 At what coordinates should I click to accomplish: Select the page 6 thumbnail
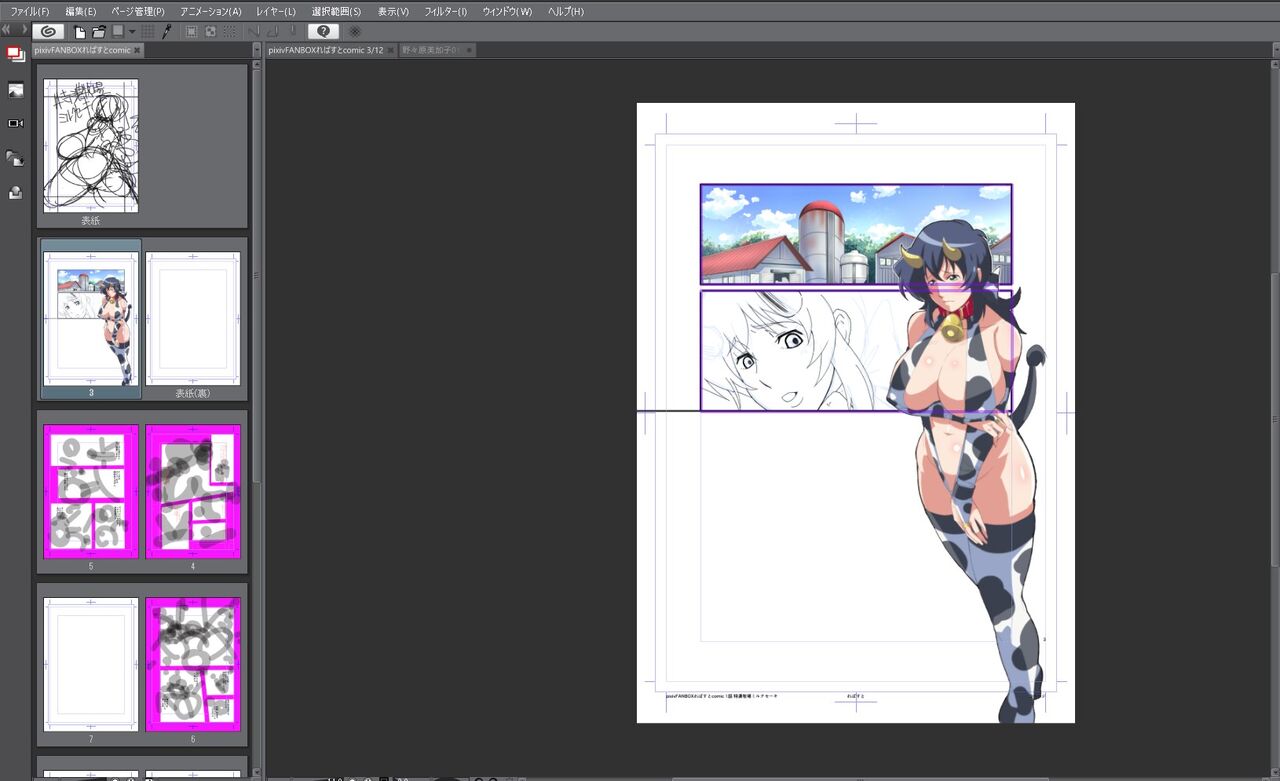193,664
